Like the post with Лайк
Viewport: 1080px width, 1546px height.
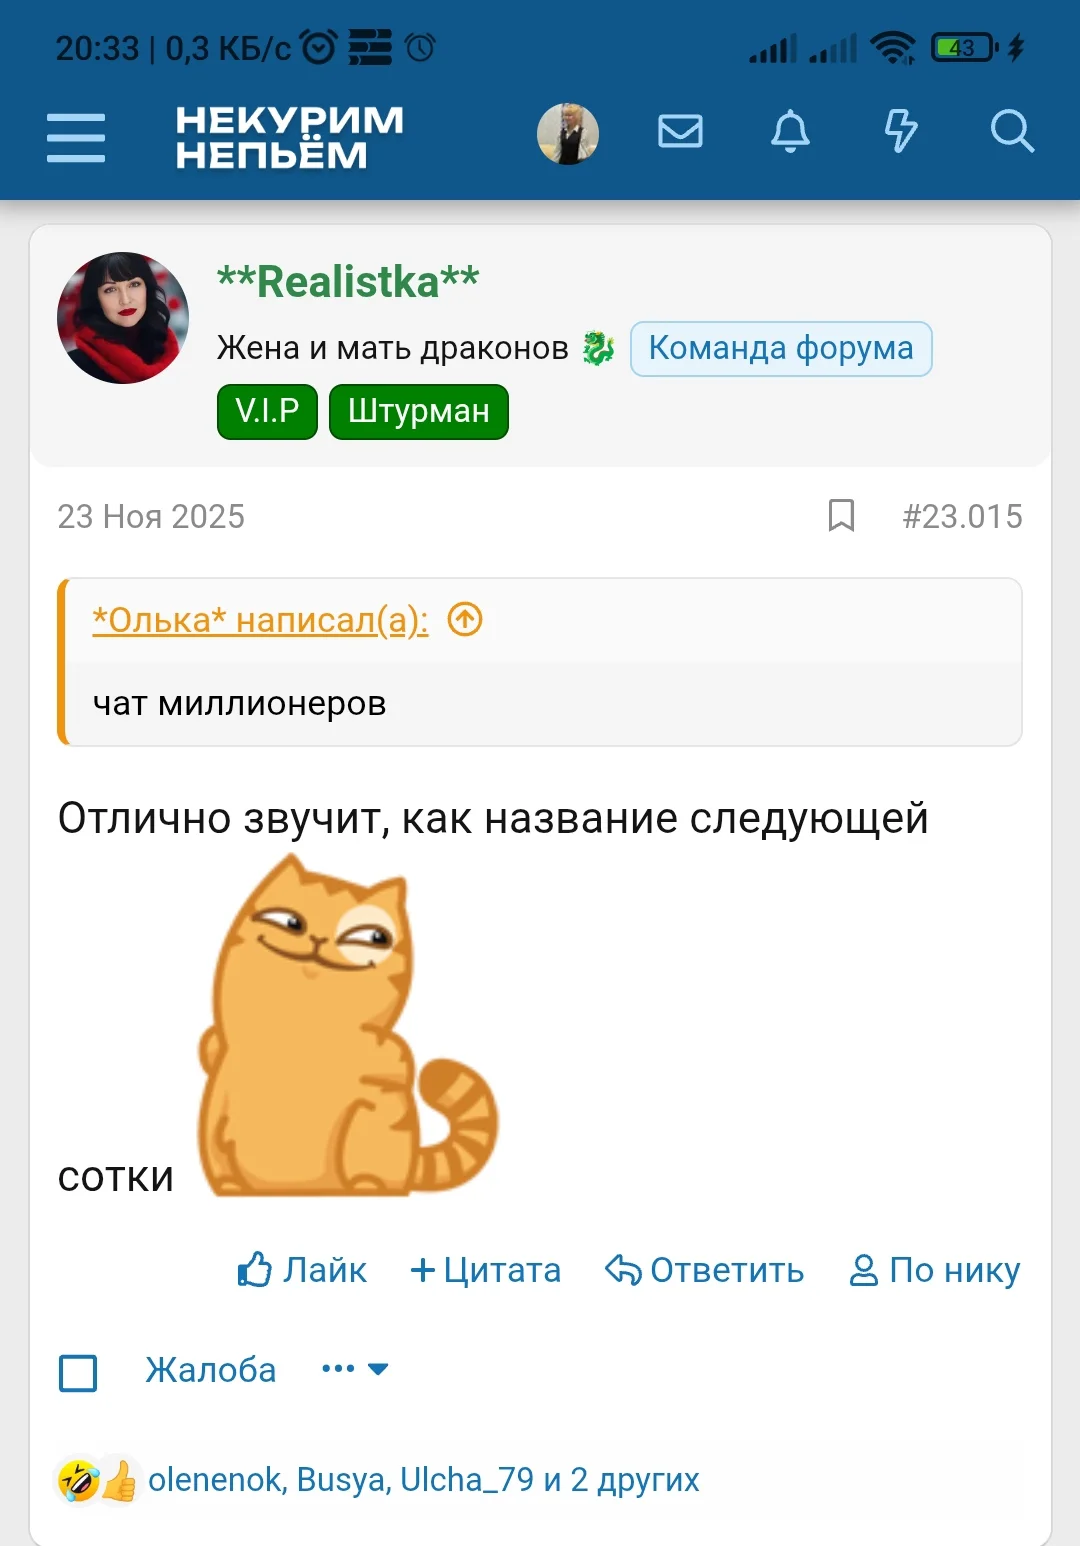point(302,1270)
